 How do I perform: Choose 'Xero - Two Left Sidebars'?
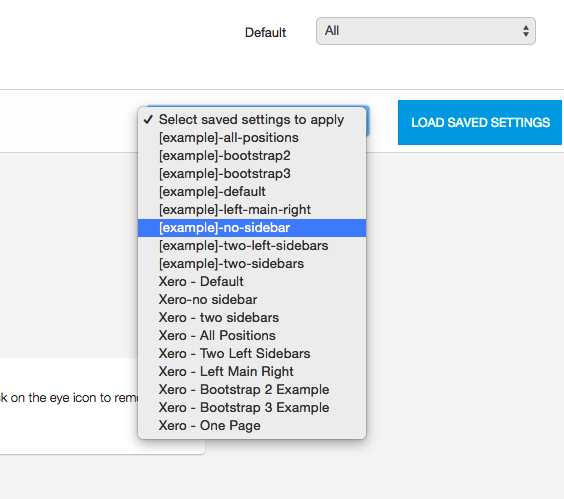[x=252, y=354]
